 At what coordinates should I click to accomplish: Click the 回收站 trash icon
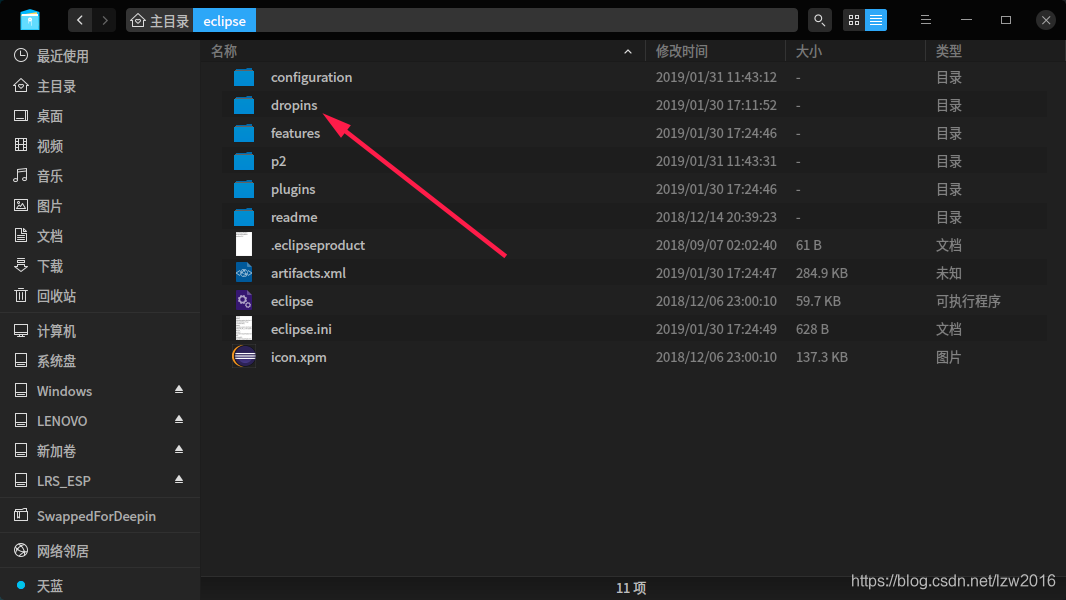(x=21, y=296)
